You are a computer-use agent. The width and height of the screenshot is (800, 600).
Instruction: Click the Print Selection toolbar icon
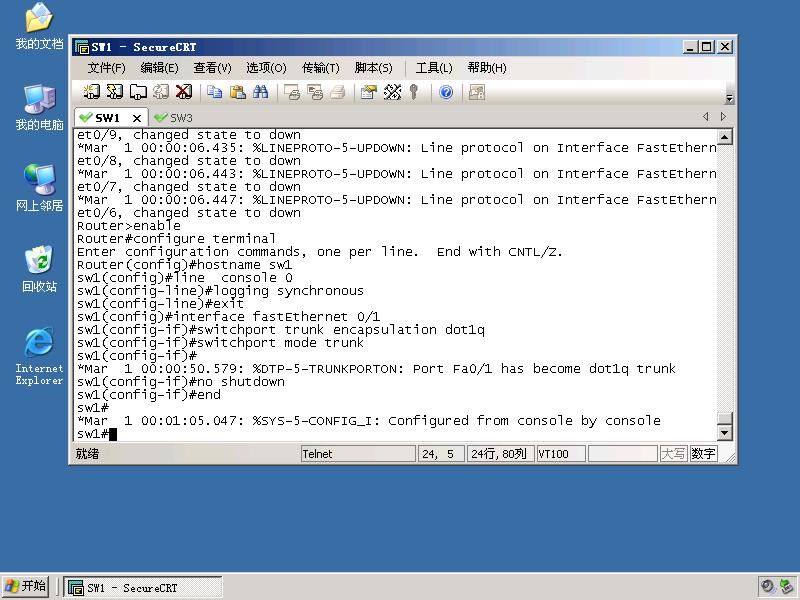[x=315, y=92]
